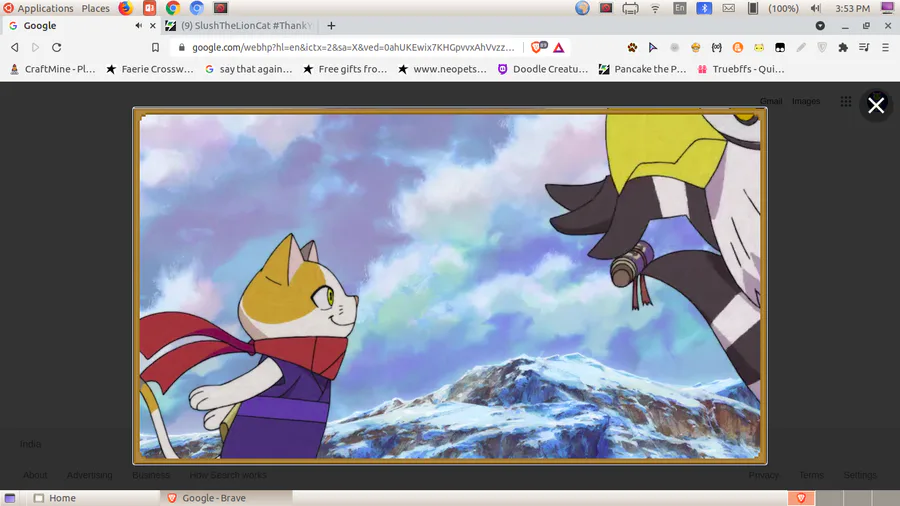Open the grey circular extension icon
The image size is (900, 506).
coord(674,48)
